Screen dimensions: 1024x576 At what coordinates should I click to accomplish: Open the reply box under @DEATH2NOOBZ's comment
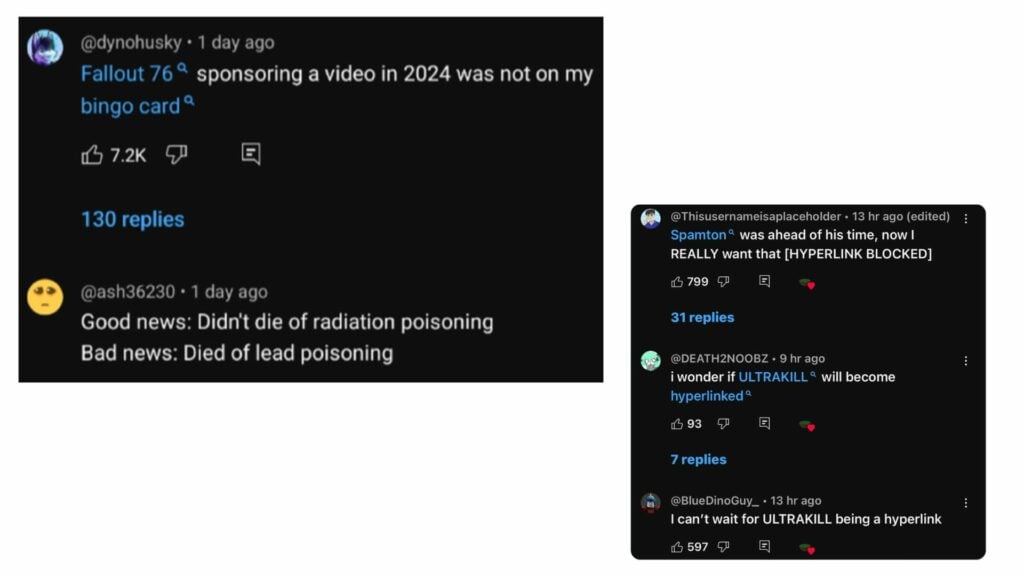[x=765, y=425]
